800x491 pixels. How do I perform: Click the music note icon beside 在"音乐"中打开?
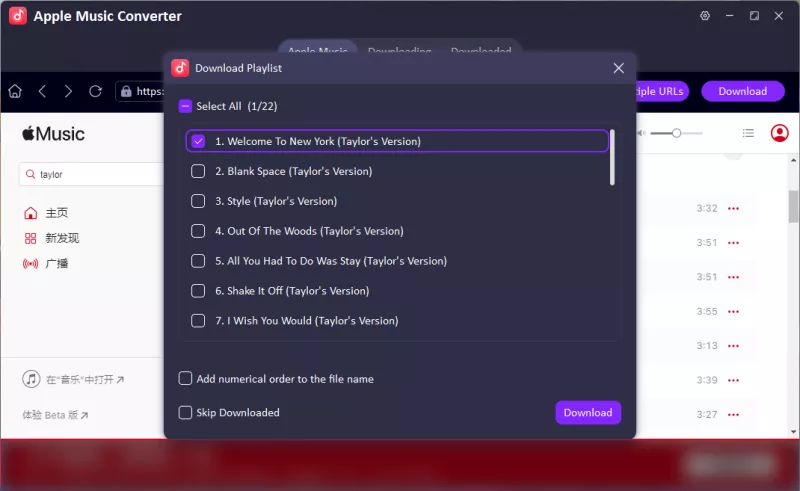tap(31, 379)
